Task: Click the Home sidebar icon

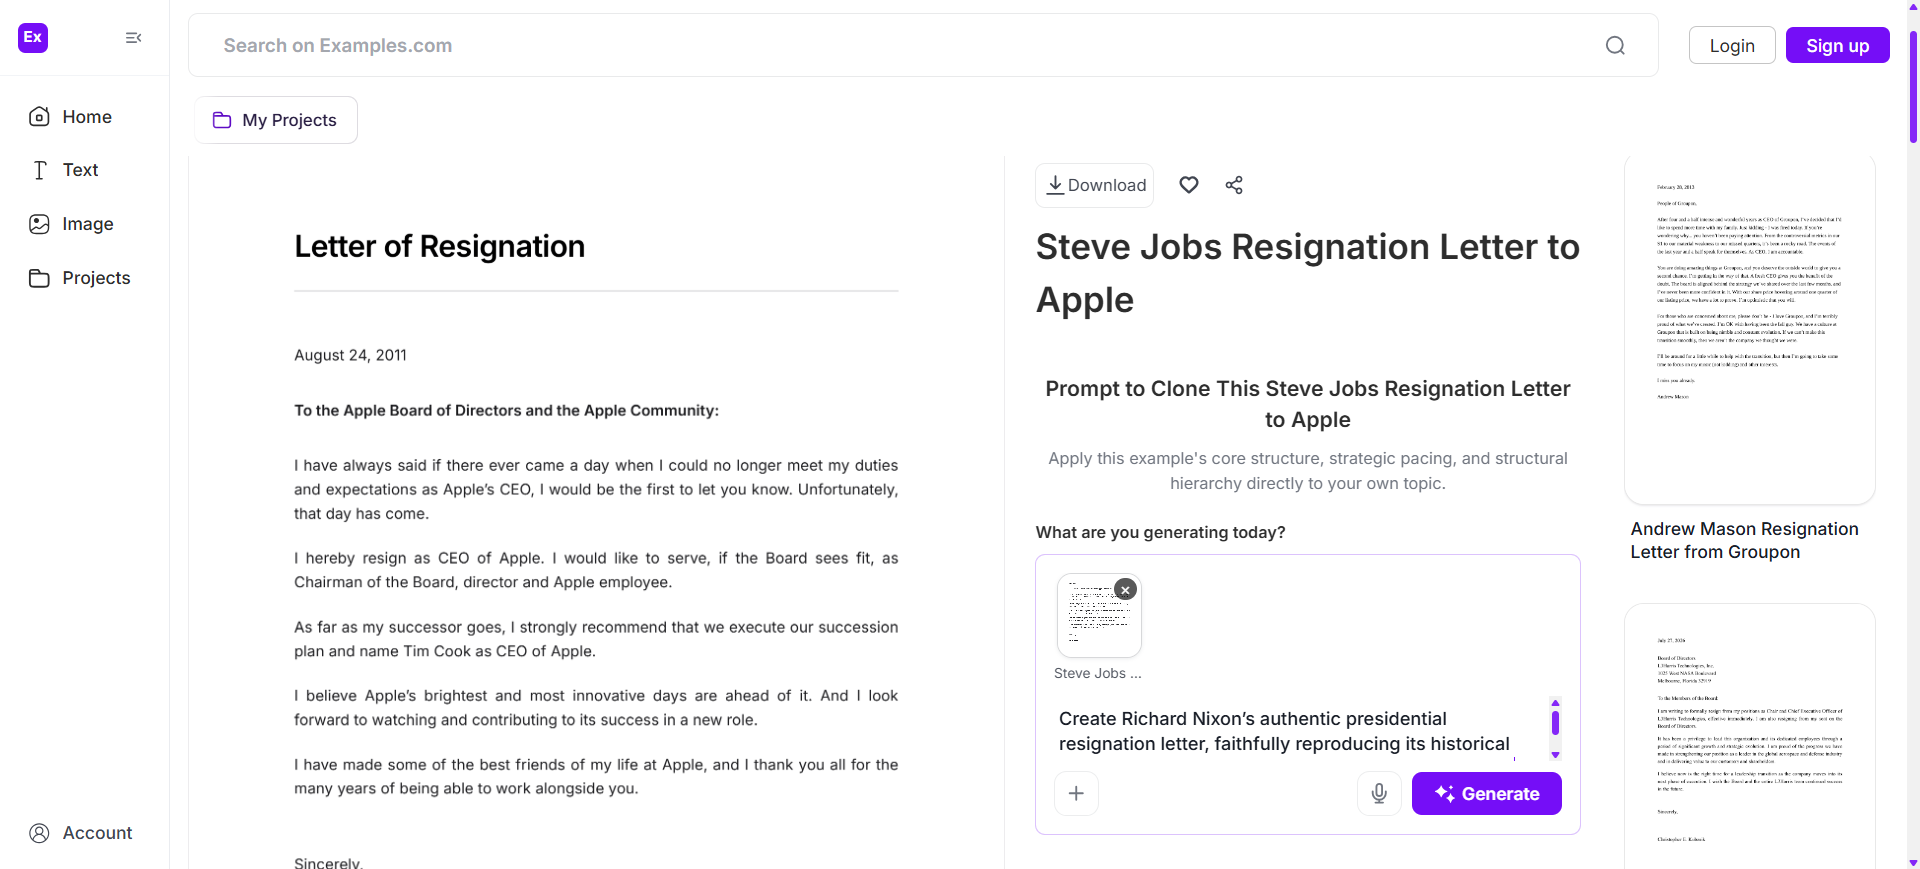Action: (x=39, y=117)
